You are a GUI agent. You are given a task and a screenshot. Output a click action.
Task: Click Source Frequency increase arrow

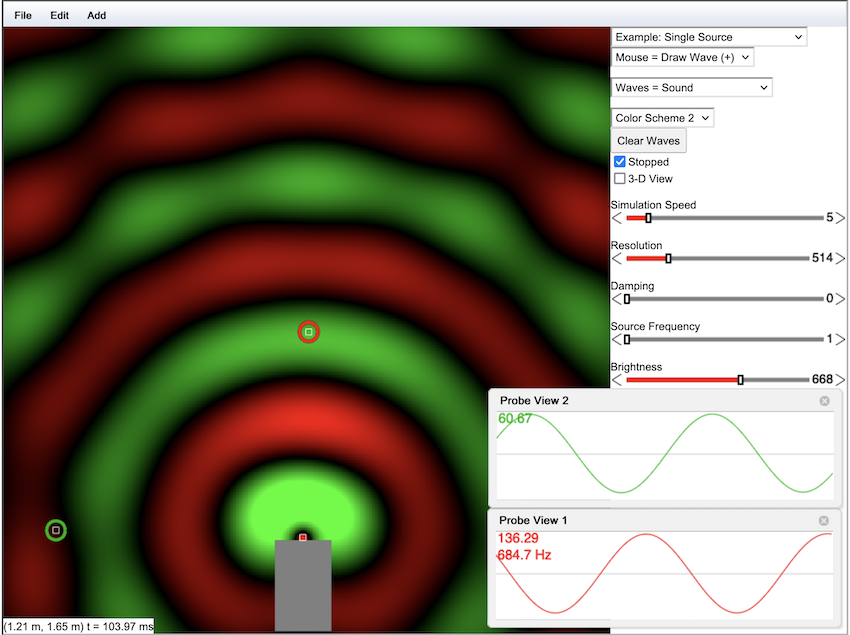[x=840, y=339]
